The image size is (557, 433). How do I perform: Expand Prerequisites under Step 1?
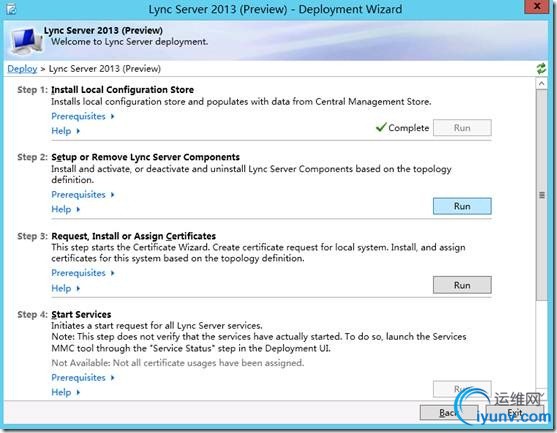click(x=83, y=117)
